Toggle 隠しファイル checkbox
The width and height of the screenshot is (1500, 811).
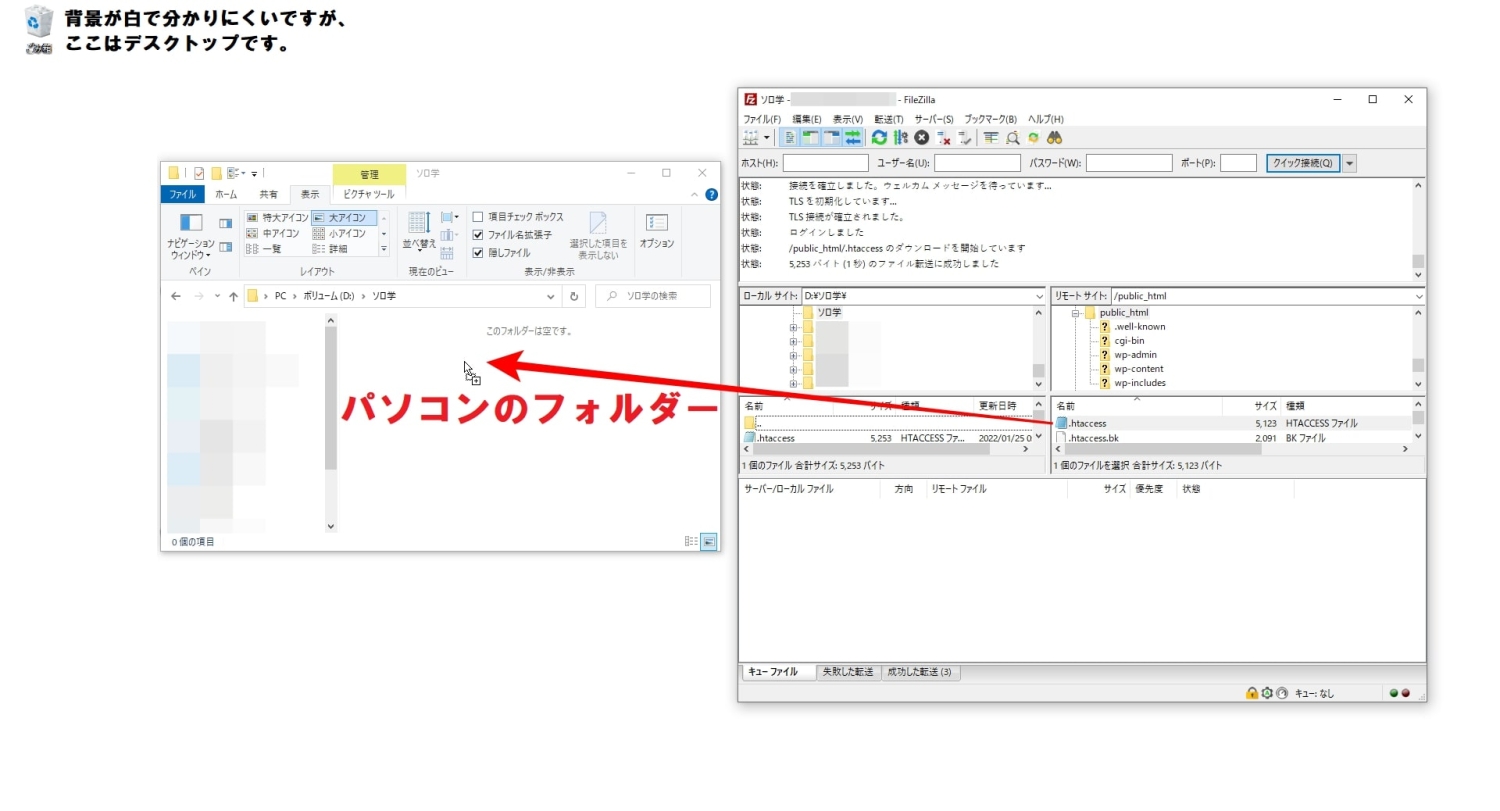point(478,253)
